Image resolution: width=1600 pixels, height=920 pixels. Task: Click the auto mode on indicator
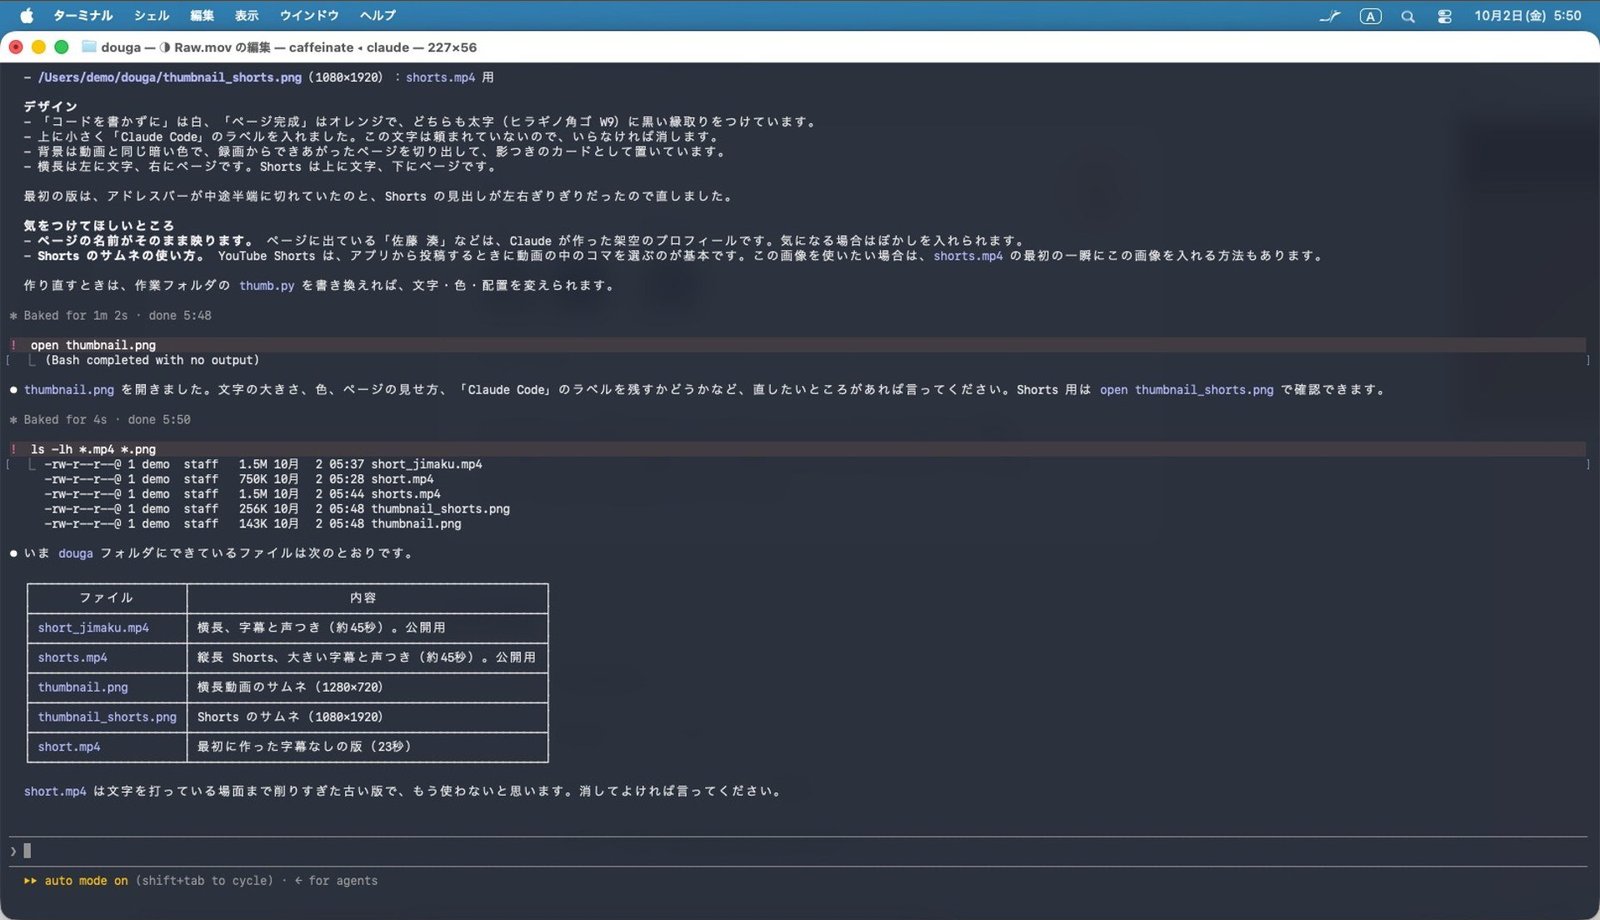click(x=77, y=881)
